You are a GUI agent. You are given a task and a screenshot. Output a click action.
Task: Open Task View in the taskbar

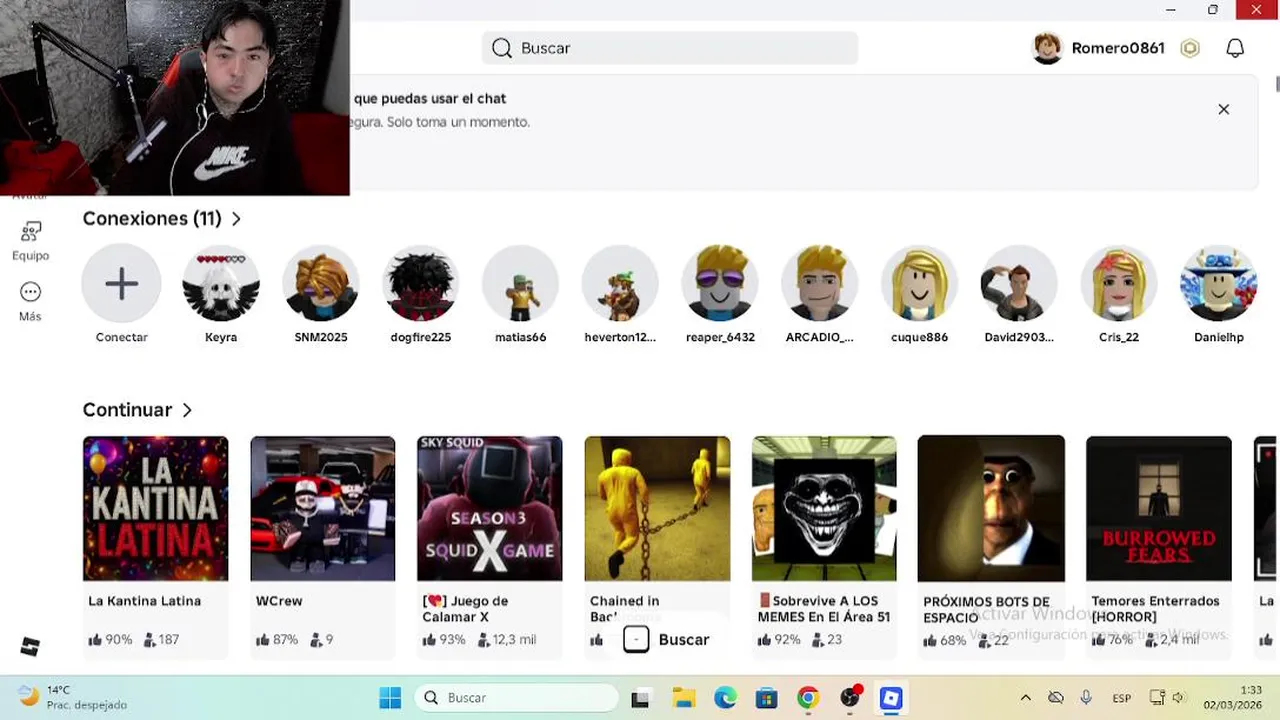click(641, 698)
